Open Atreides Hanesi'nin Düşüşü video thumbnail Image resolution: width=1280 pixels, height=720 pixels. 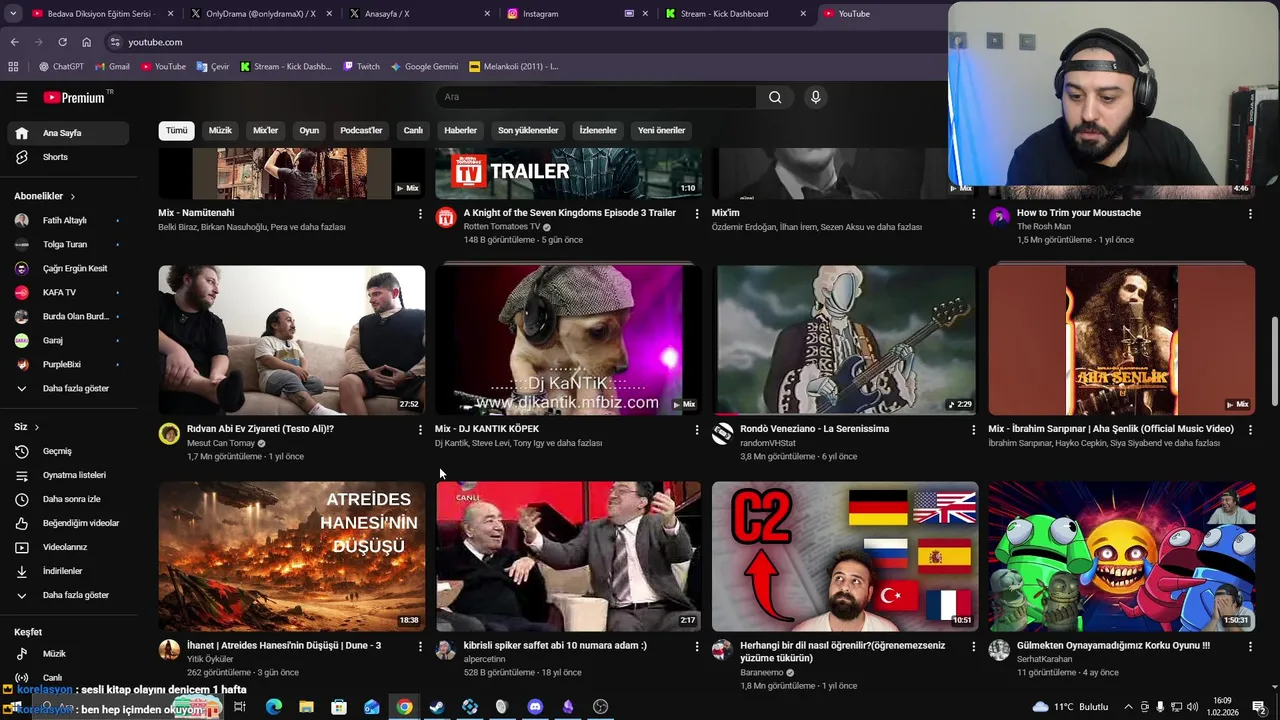point(291,556)
